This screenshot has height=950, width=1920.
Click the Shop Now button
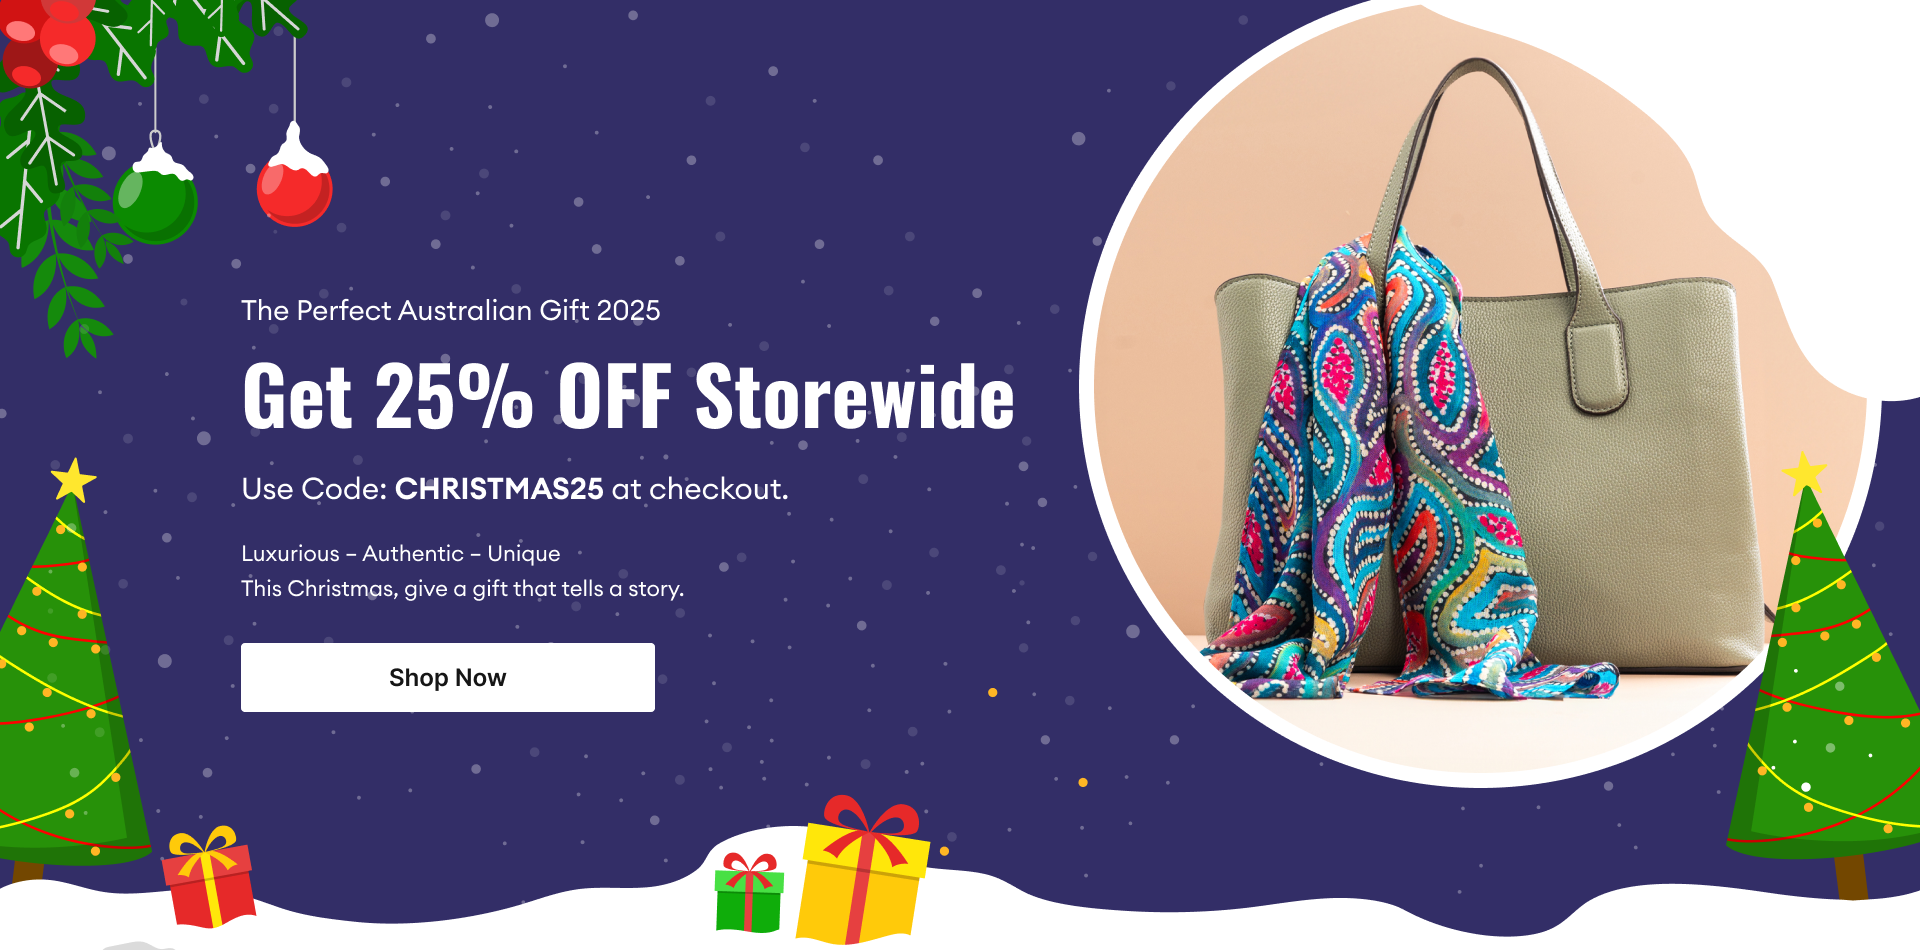447,677
